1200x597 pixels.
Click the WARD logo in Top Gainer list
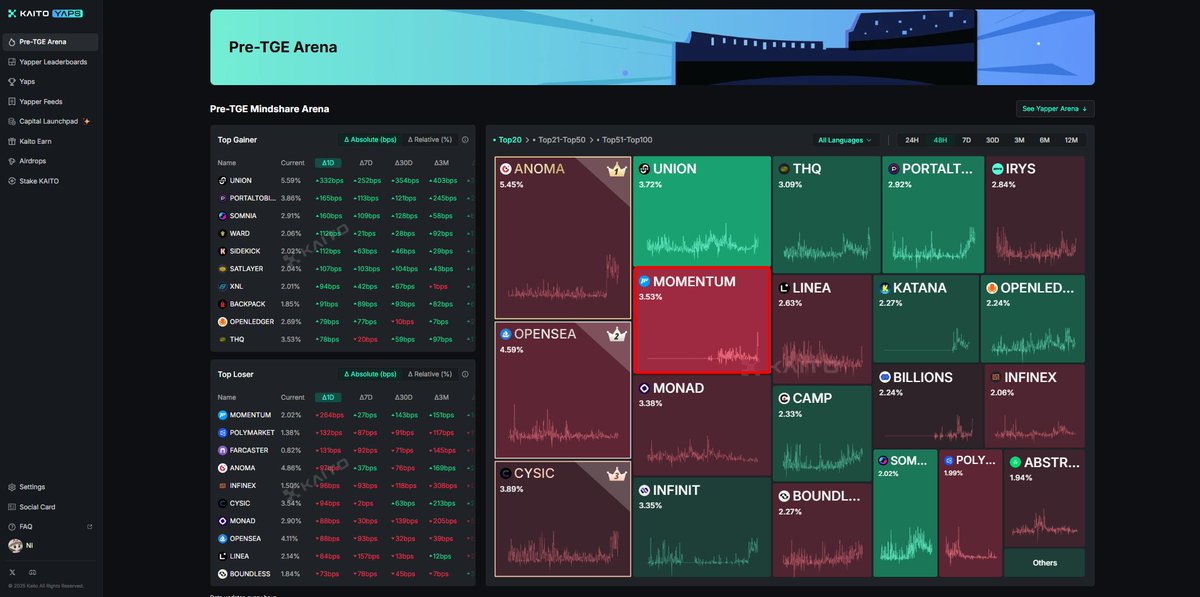click(x=222, y=233)
